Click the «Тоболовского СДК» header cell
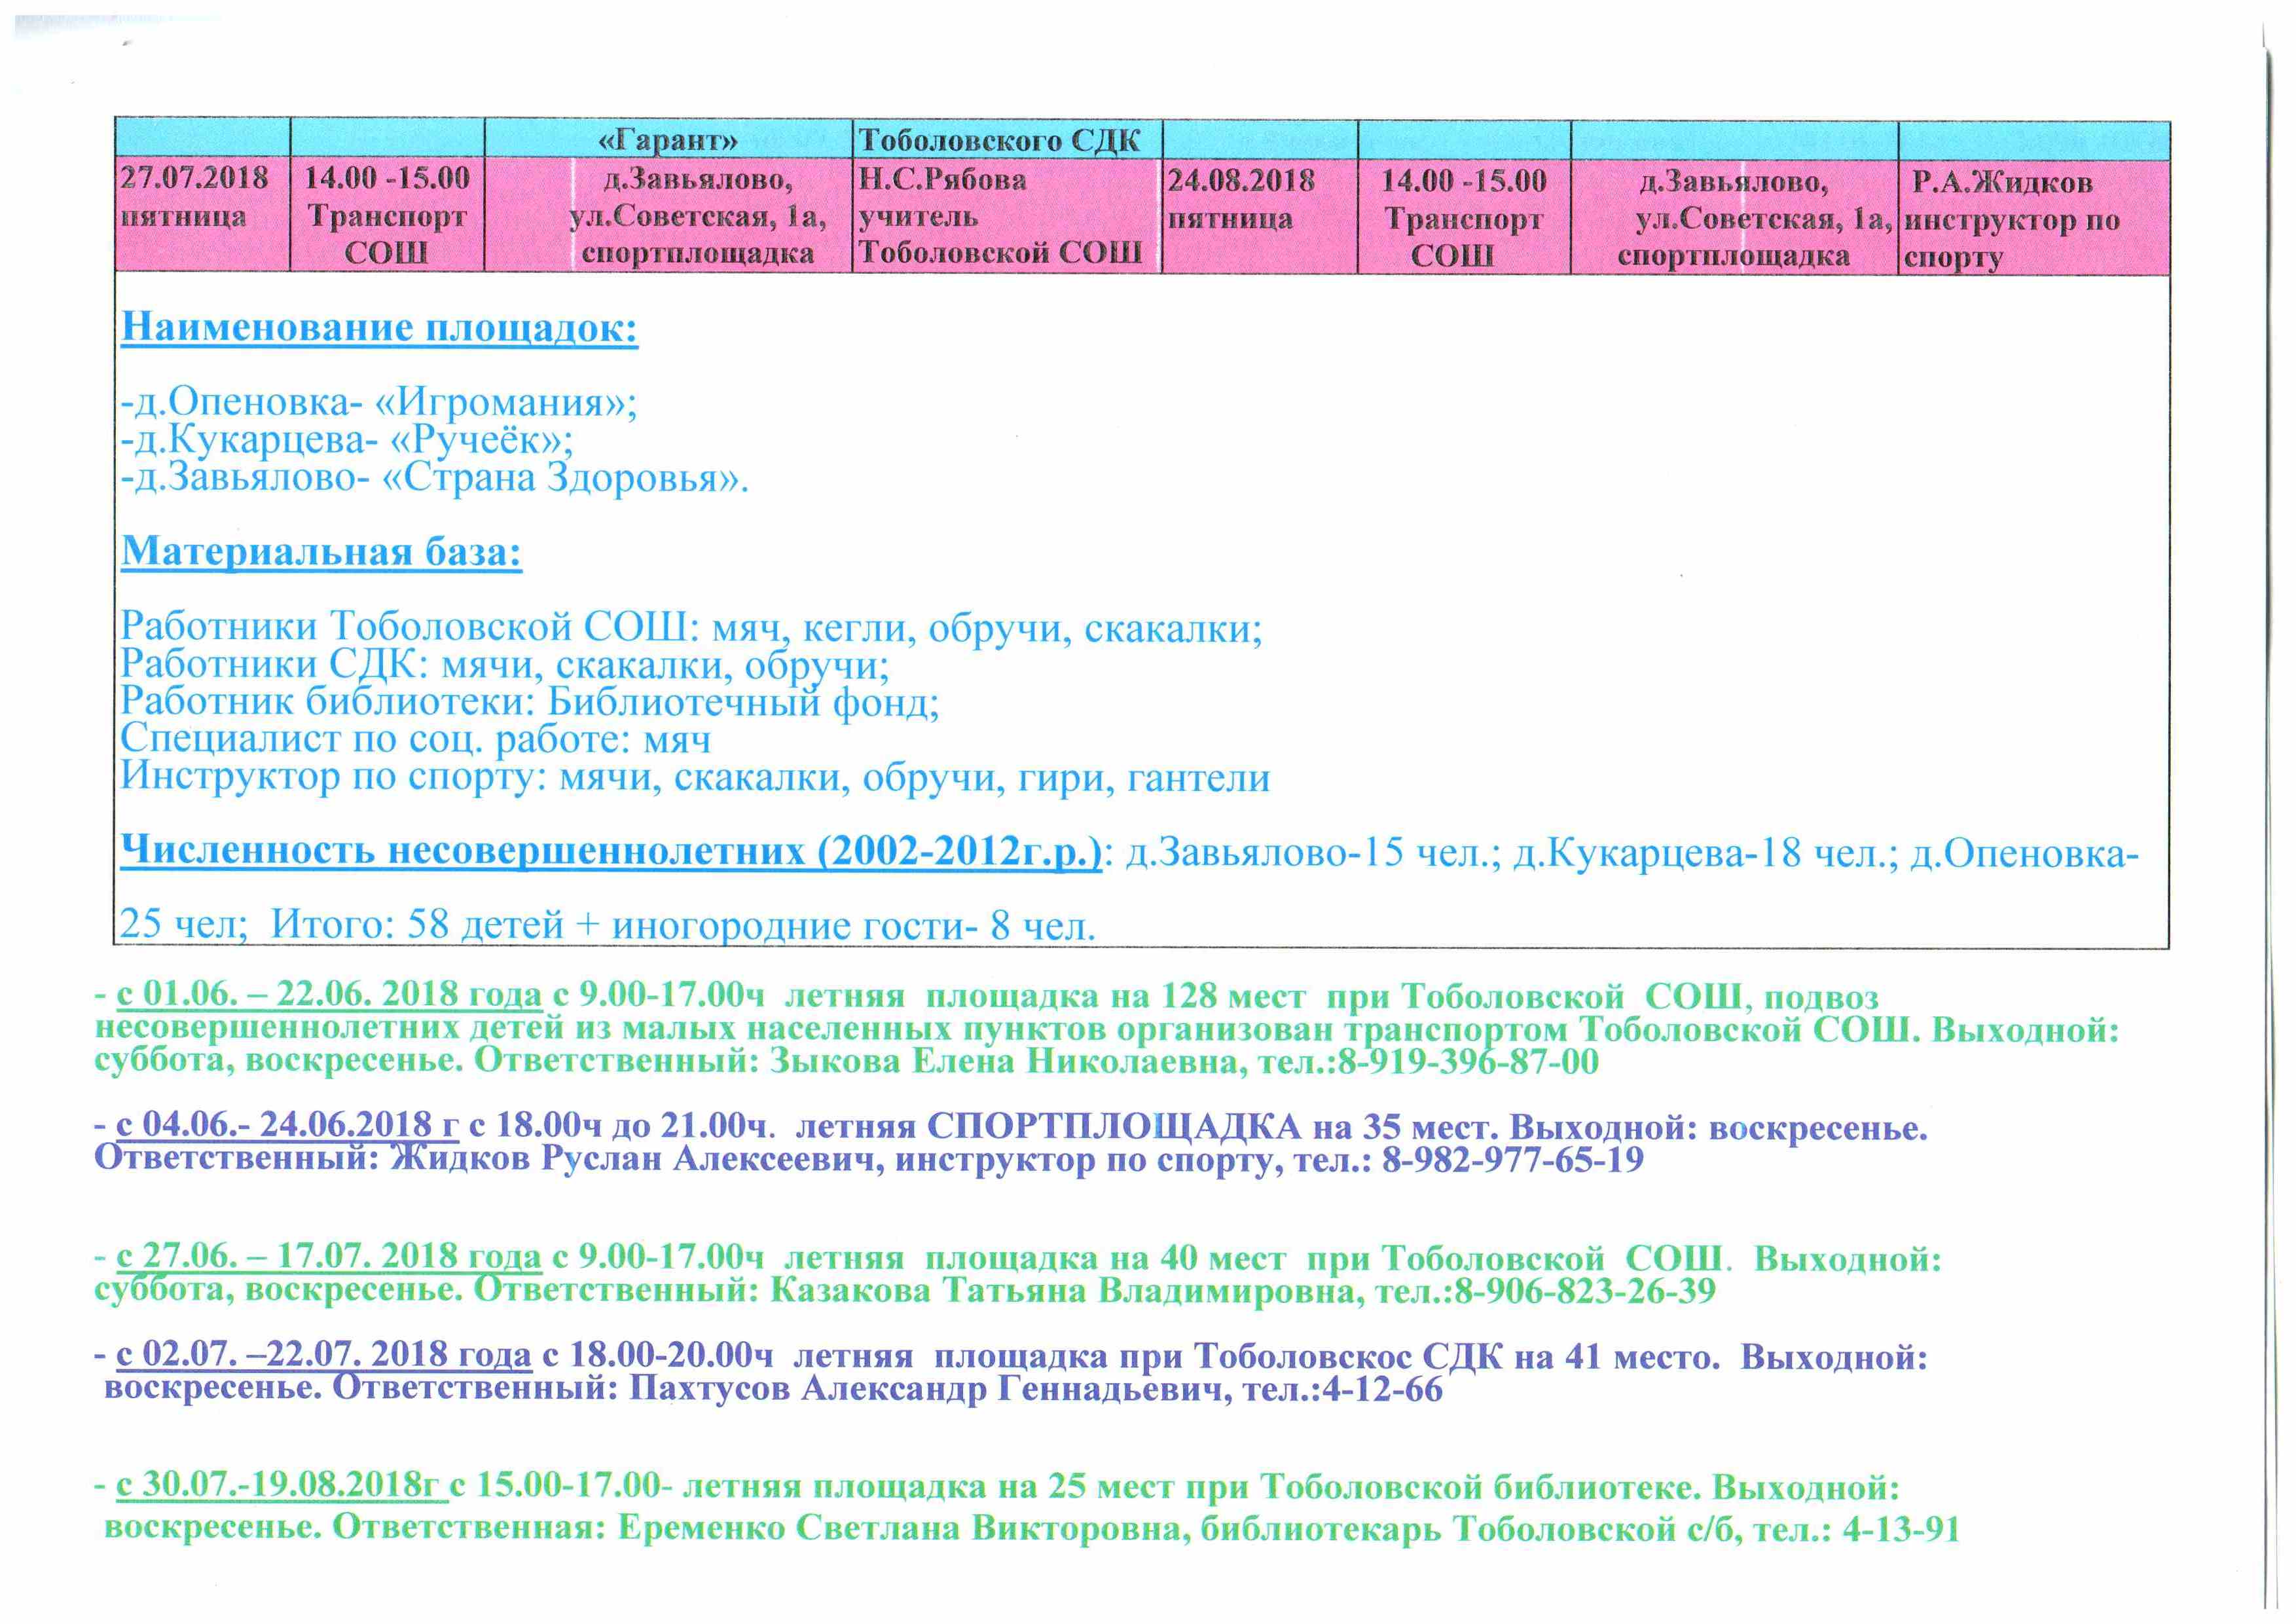This screenshot has height=1624, width=2296. coord(999,141)
